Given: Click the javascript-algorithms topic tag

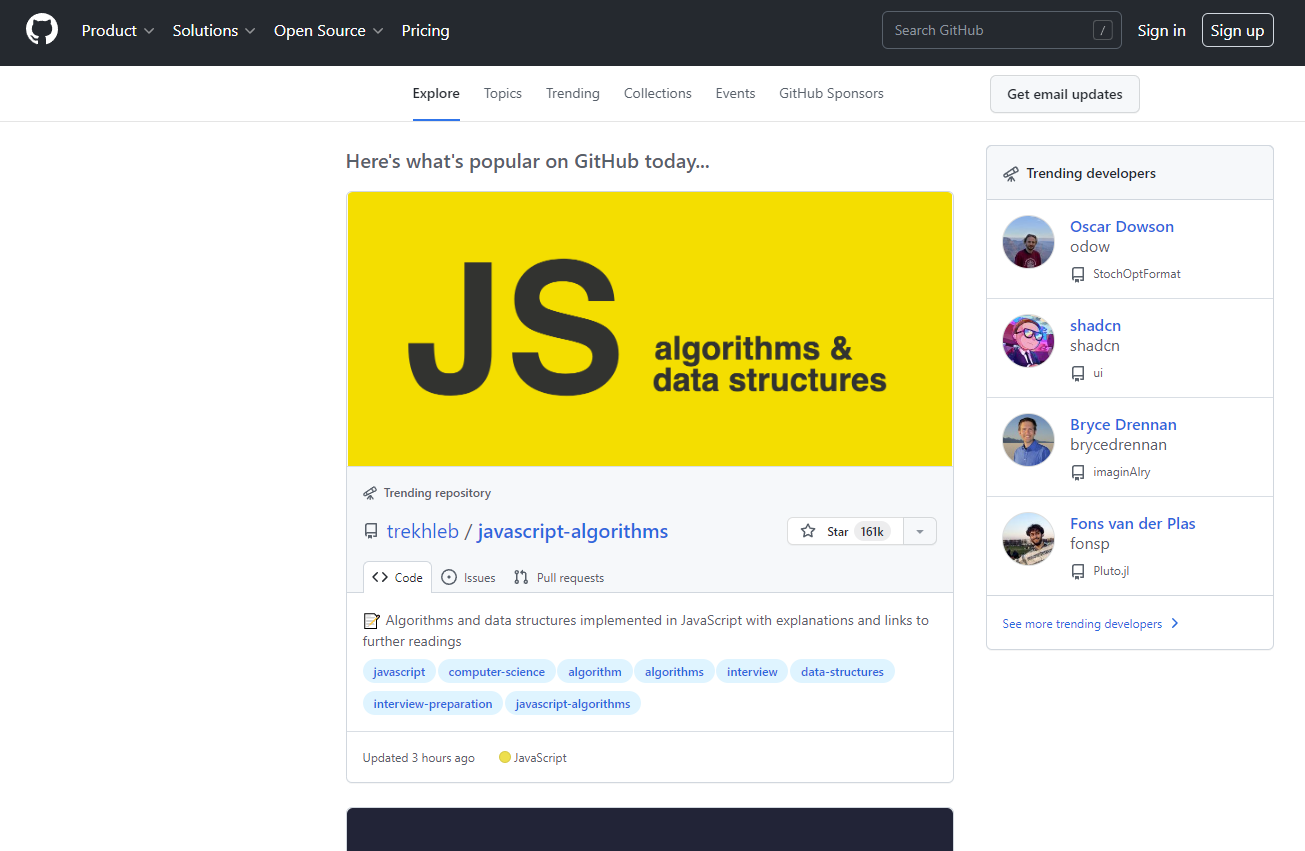Looking at the screenshot, I should pyautogui.click(x=573, y=704).
